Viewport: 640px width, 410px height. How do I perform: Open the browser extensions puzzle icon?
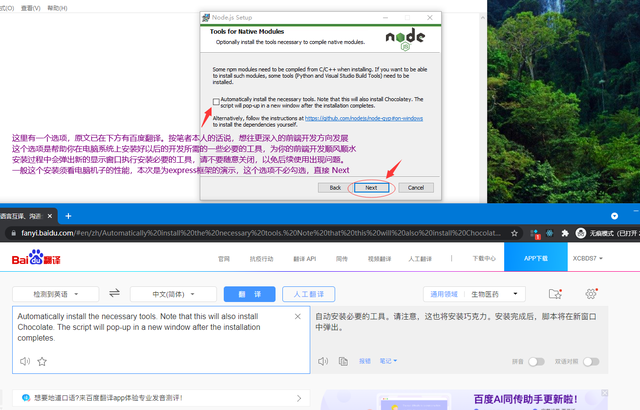[565, 233]
